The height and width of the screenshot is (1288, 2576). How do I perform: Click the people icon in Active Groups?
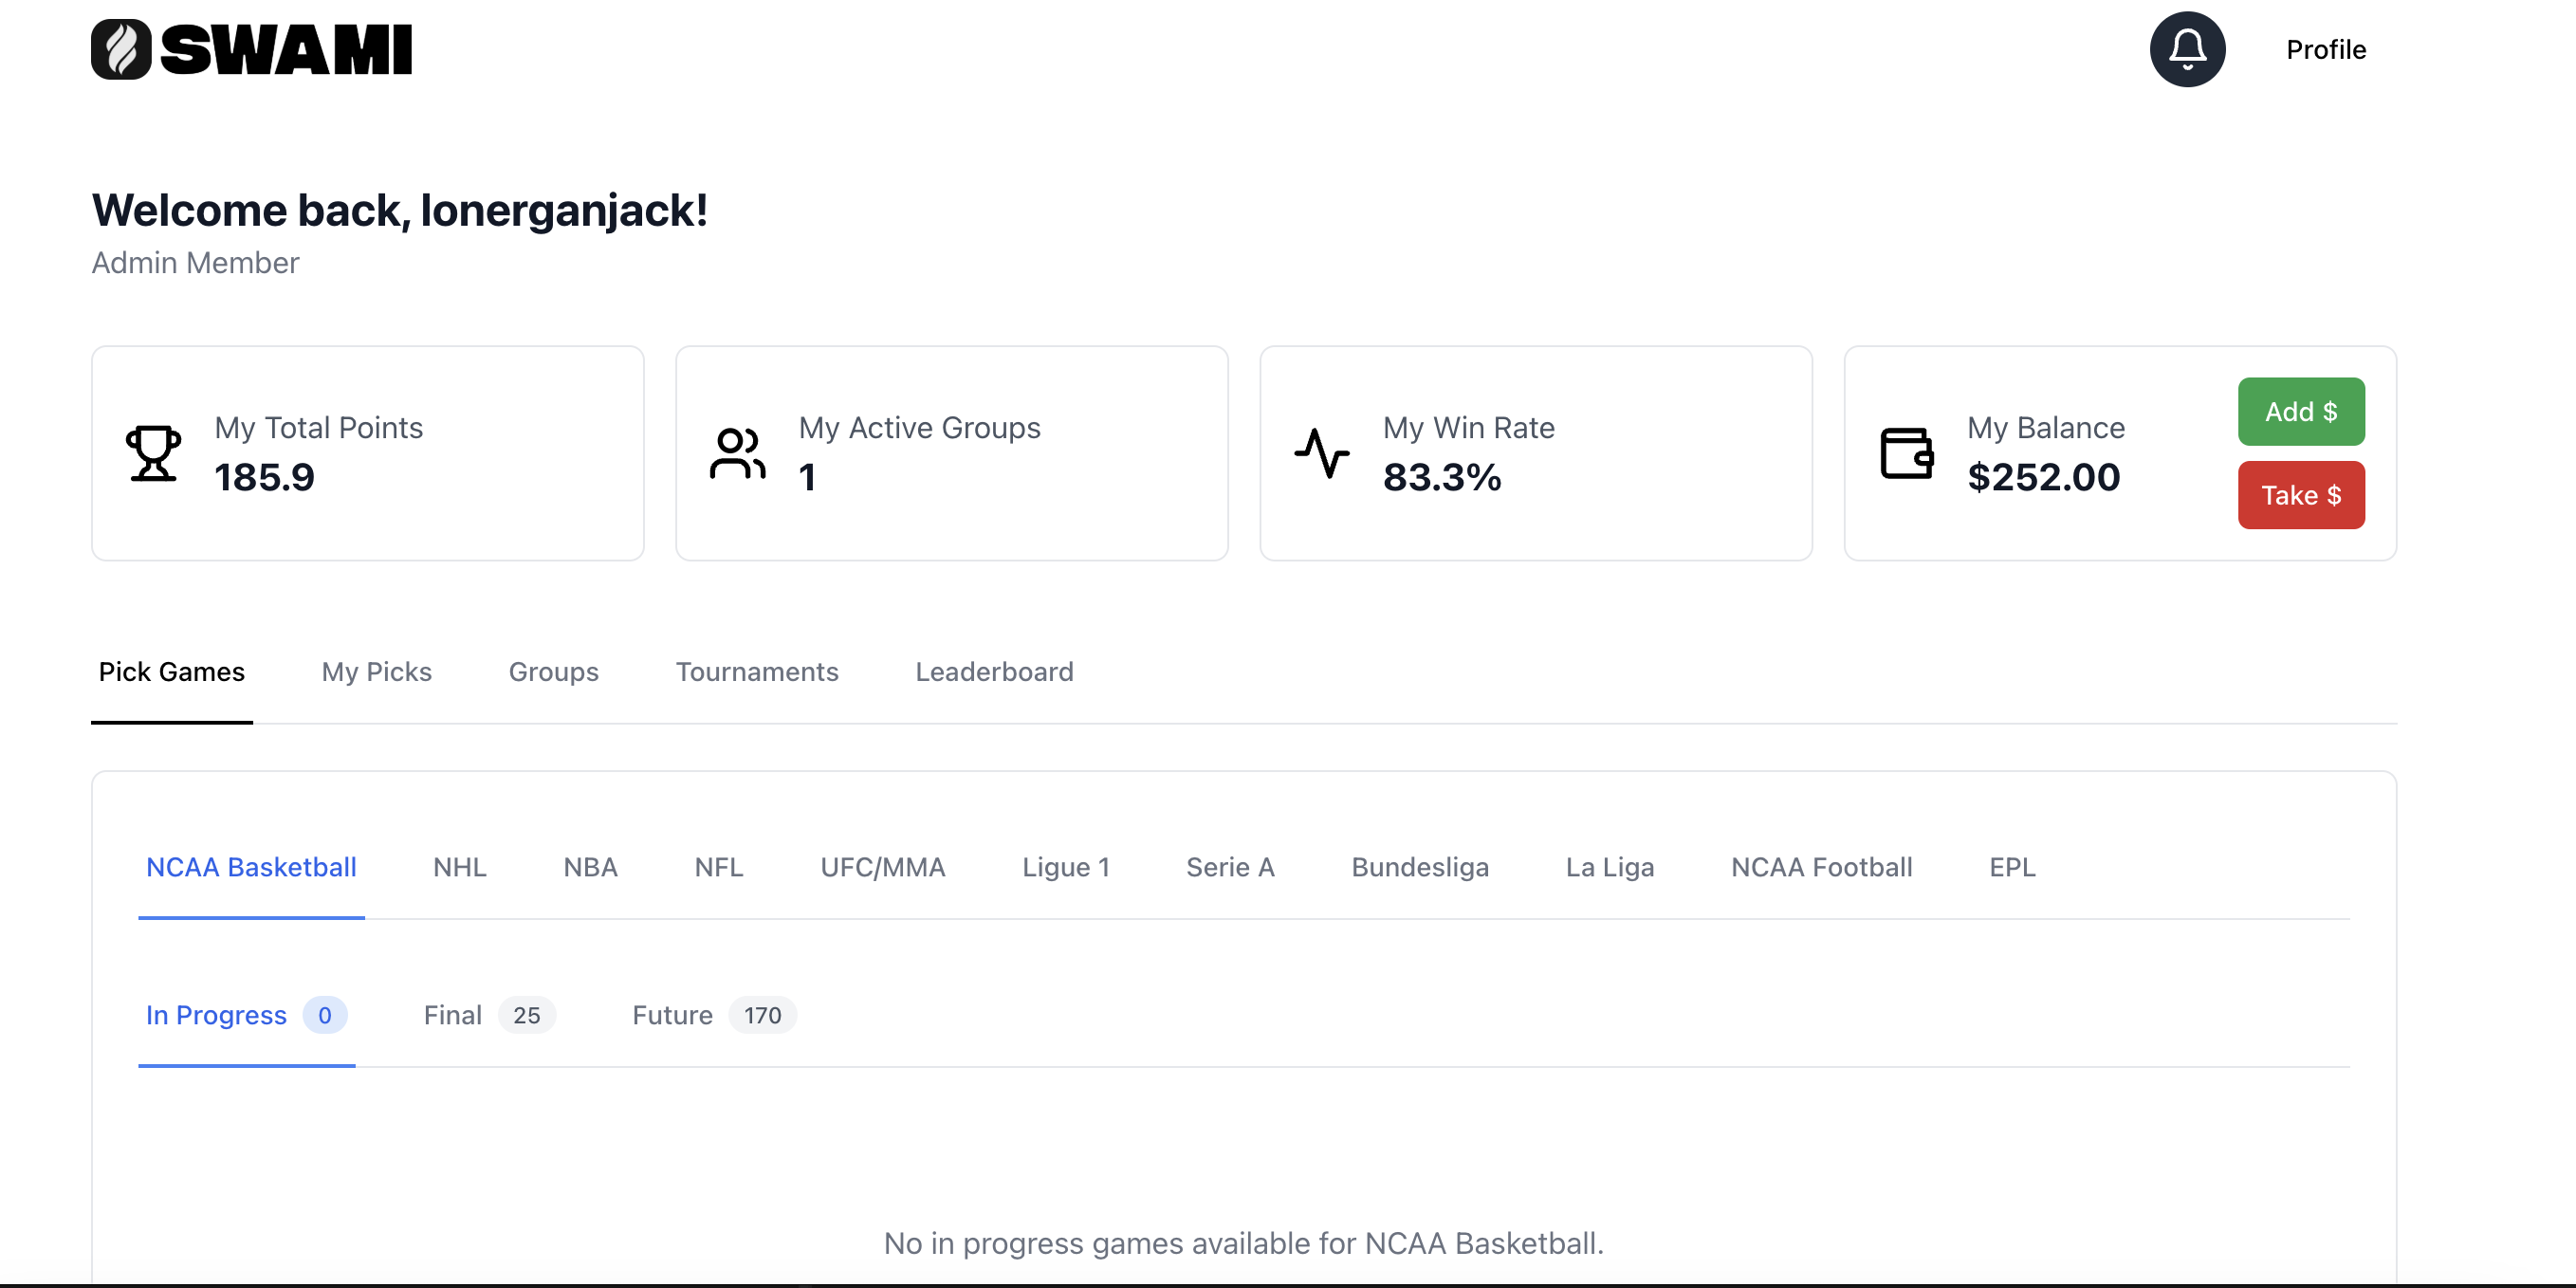pos(738,453)
